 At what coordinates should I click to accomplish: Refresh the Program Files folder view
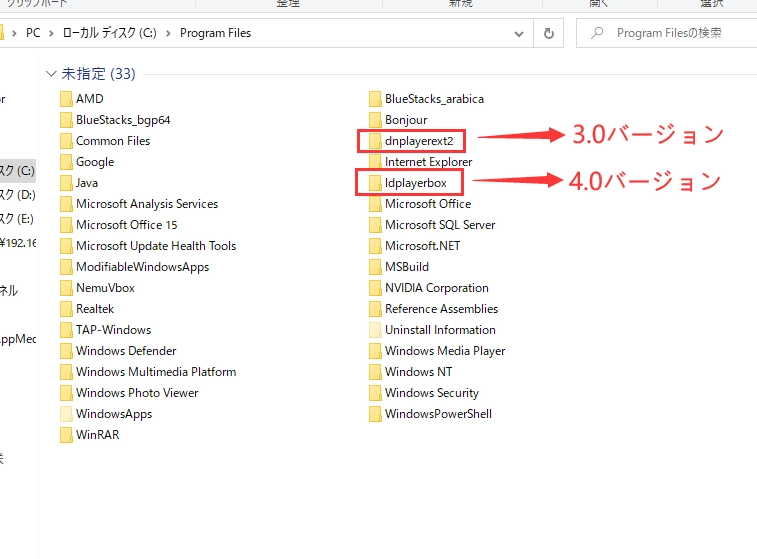click(548, 33)
